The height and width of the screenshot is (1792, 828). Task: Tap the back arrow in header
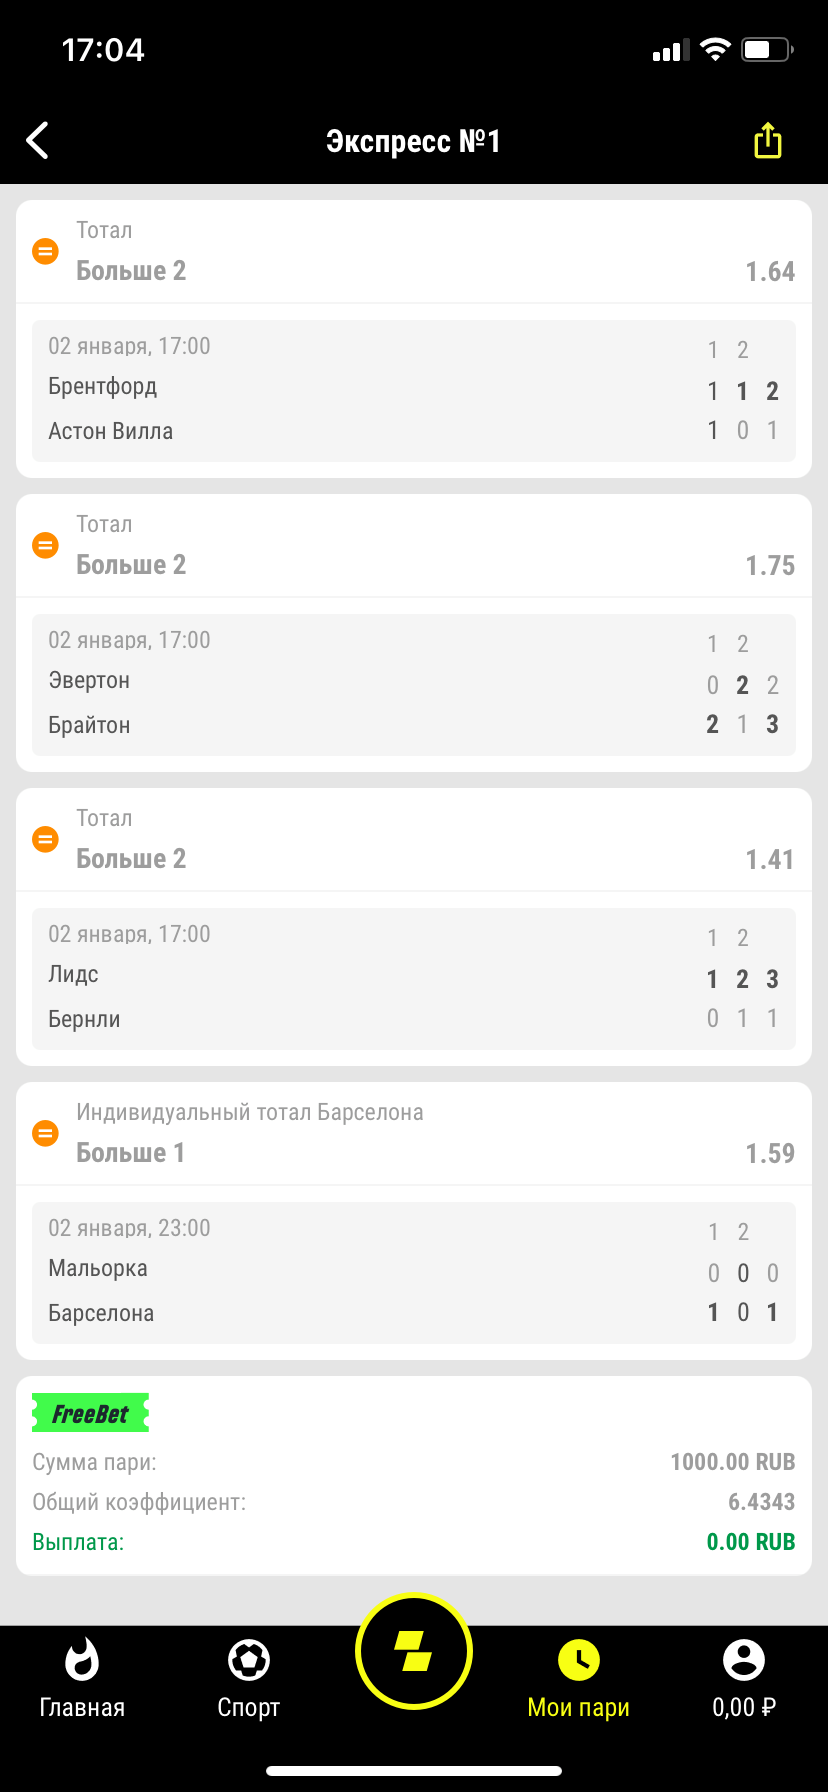(38, 141)
